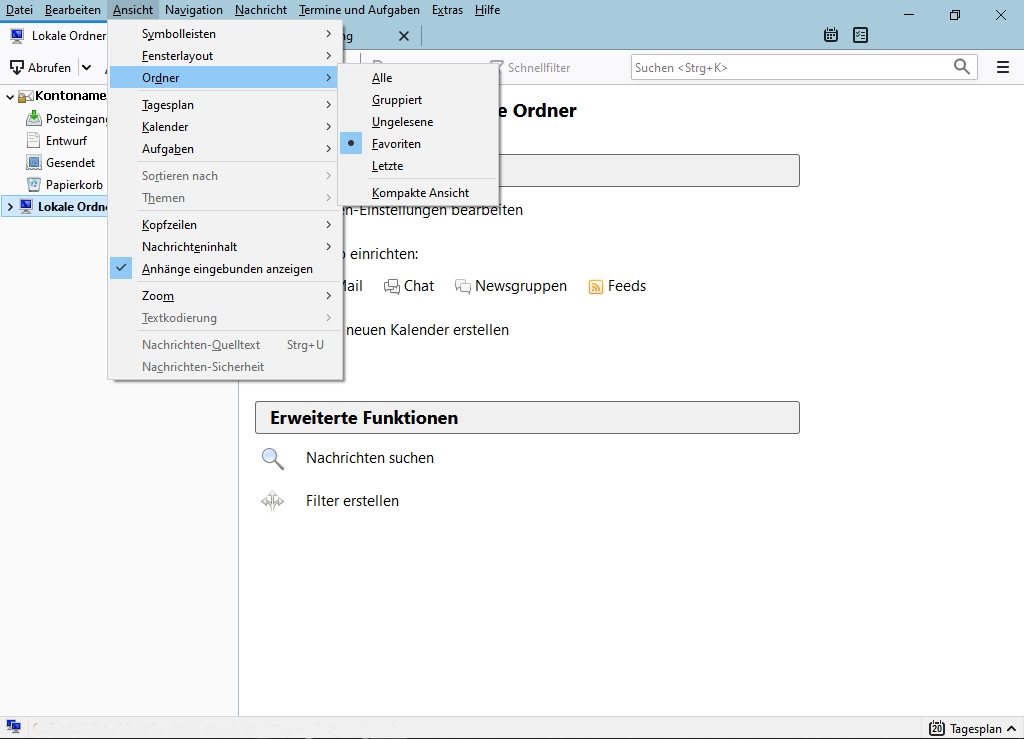The height and width of the screenshot is (739, 1024).
Task: Click Nachrichten suchen link
Action: 369,458
